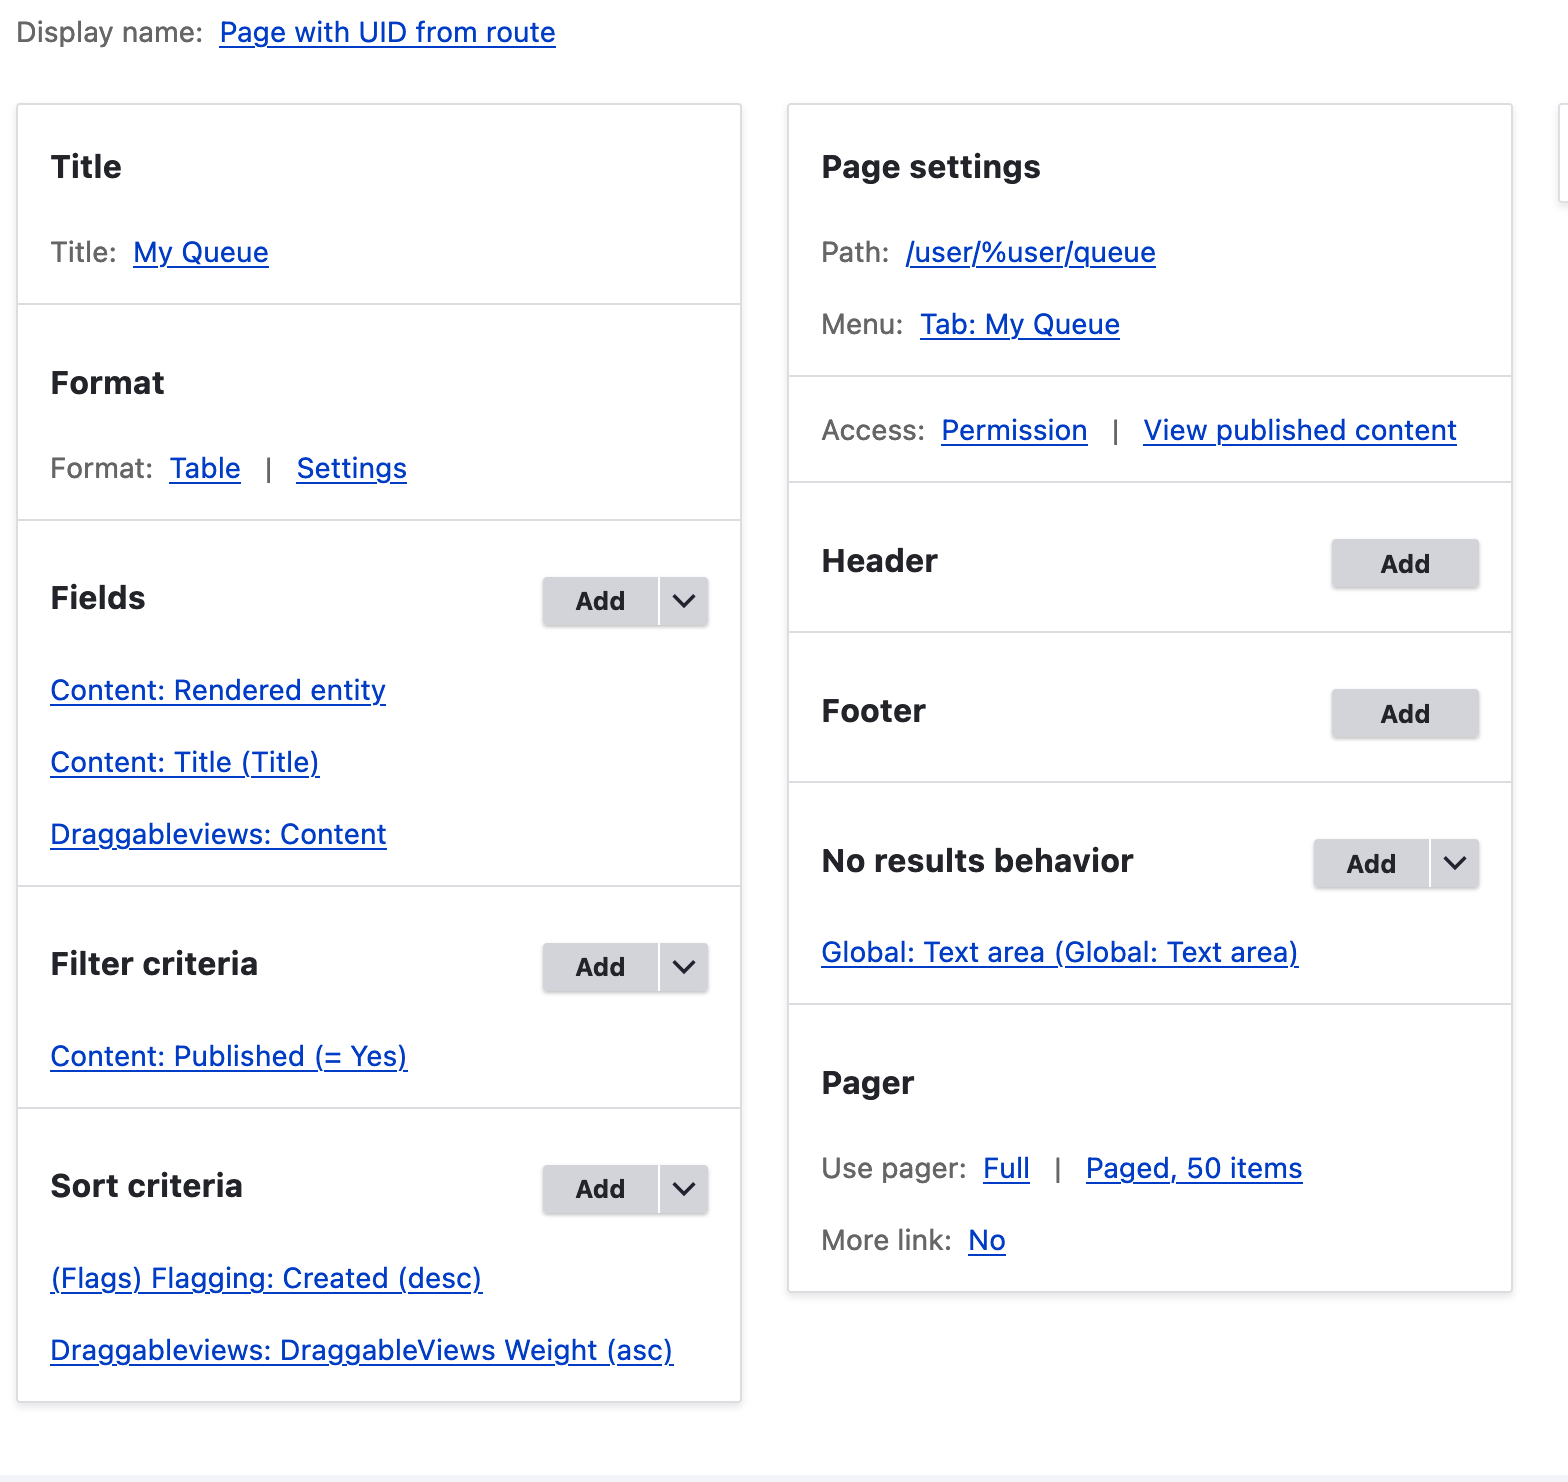The height and width of the screenshot is (1482, 1568).
Task: Click Add under Filter criteria
Action: point(599,967)
